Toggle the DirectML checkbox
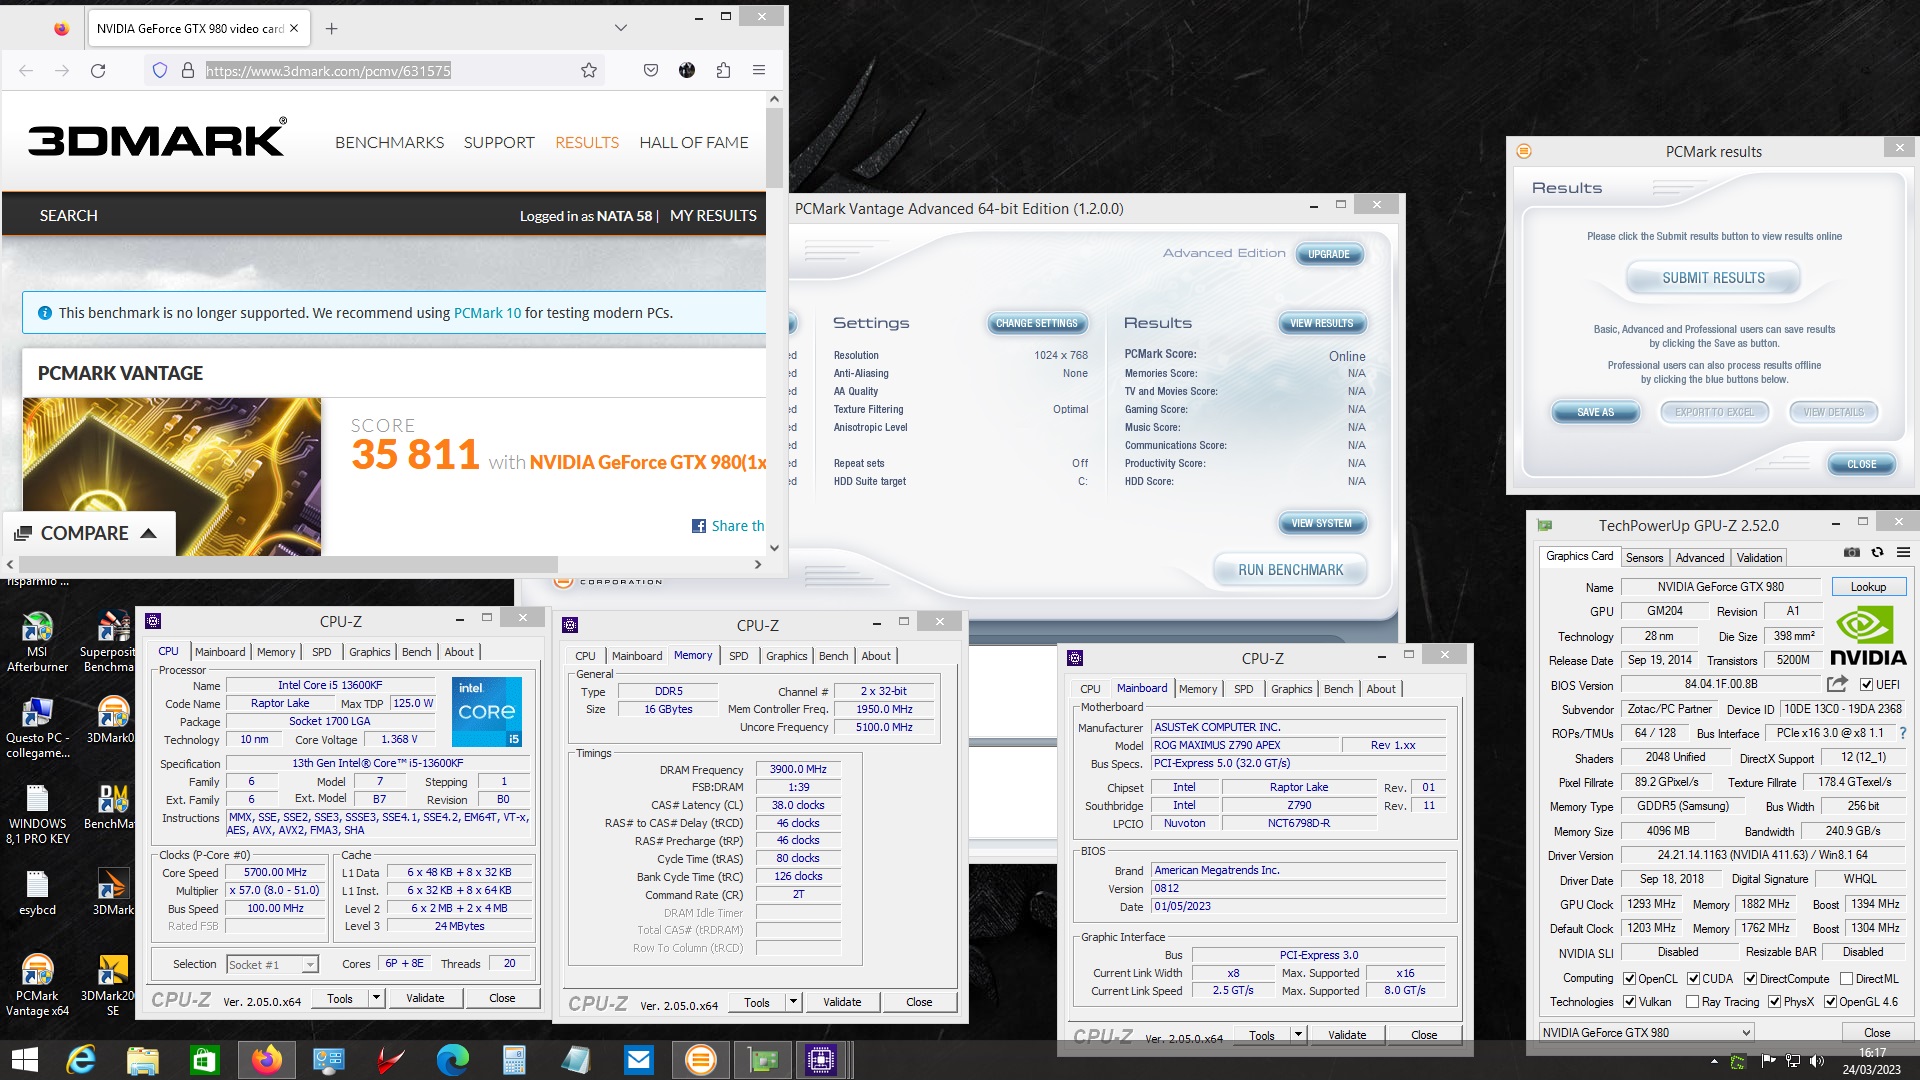Screen dimensions: 1920x1080 pyautogui.click(x=1846, y=979)
